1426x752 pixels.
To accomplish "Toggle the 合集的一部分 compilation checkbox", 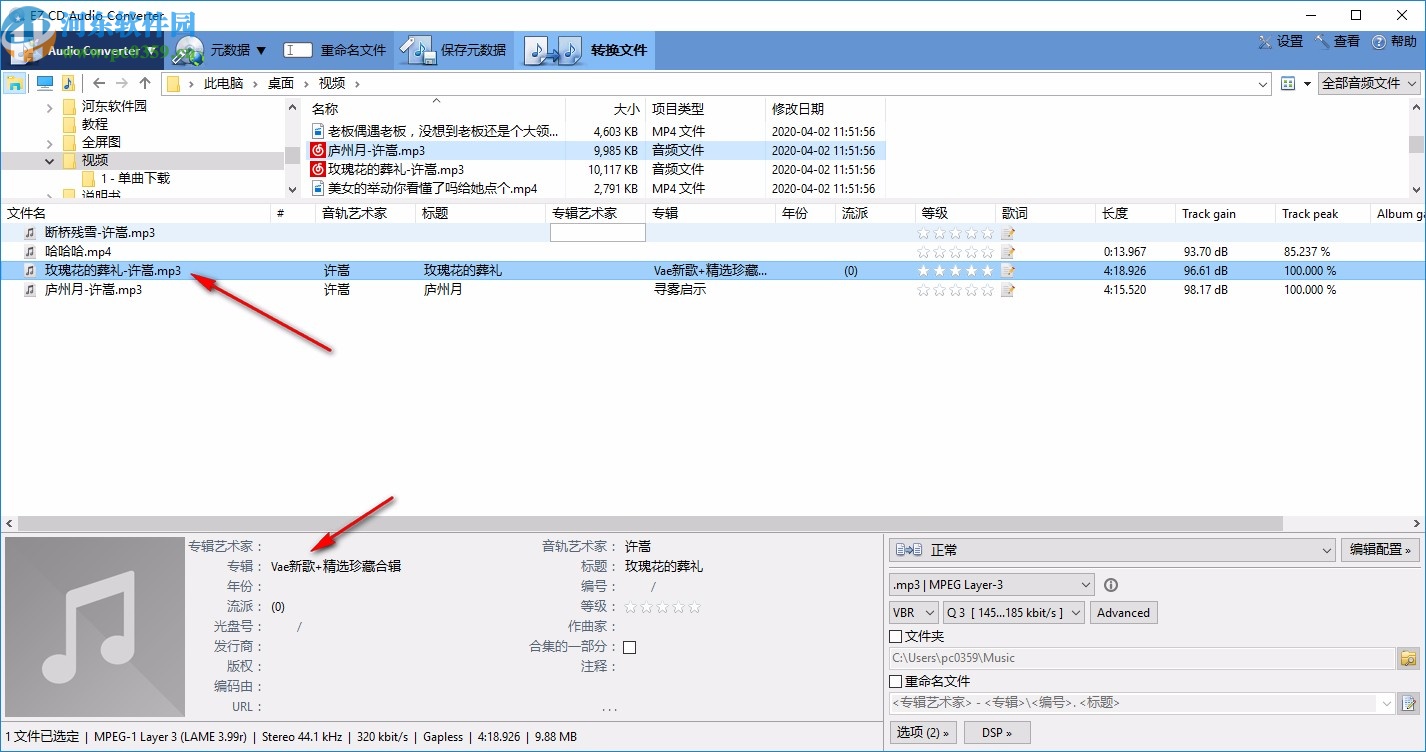I will click(629, 646).
